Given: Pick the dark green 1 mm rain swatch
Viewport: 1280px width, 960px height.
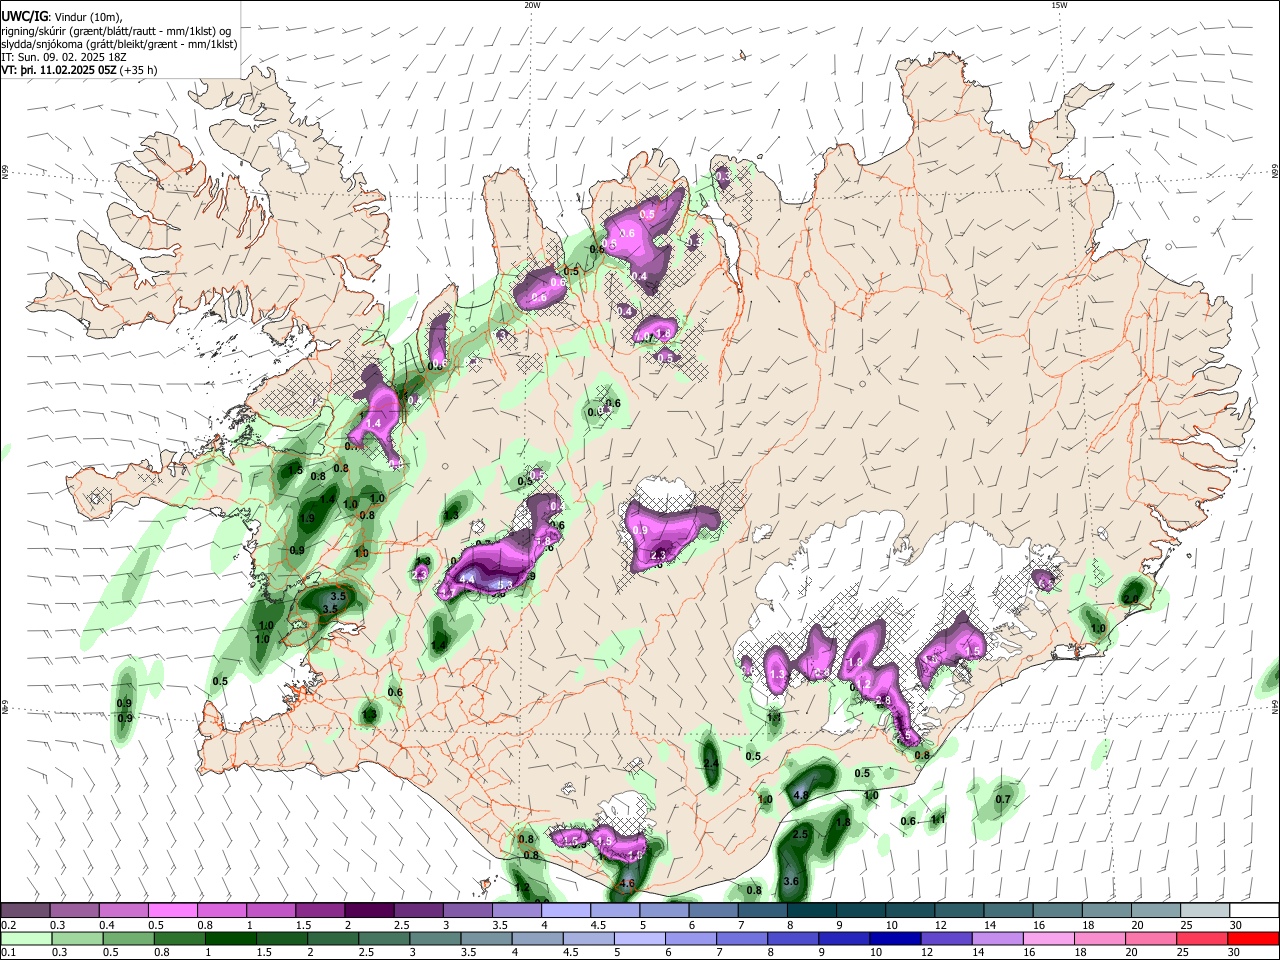Looking at the screenshot, I should [231, 939].
